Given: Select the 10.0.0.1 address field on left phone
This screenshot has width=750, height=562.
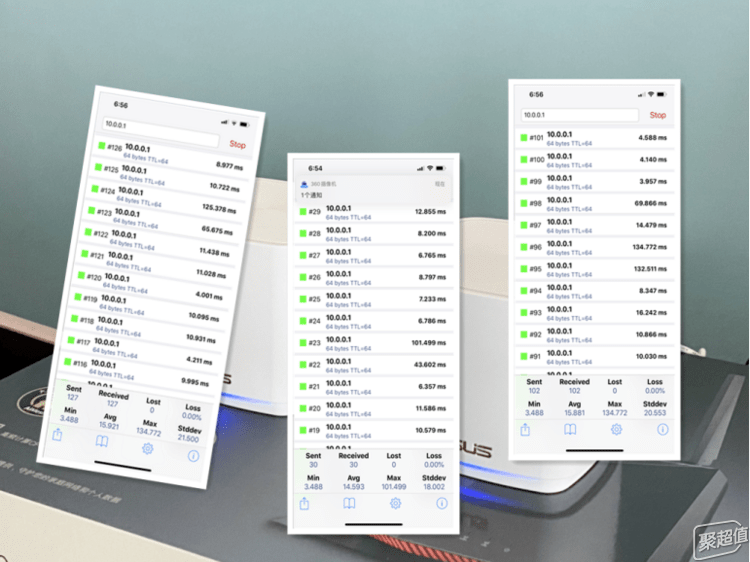Looking at the screenshot, I should (160, 132).
